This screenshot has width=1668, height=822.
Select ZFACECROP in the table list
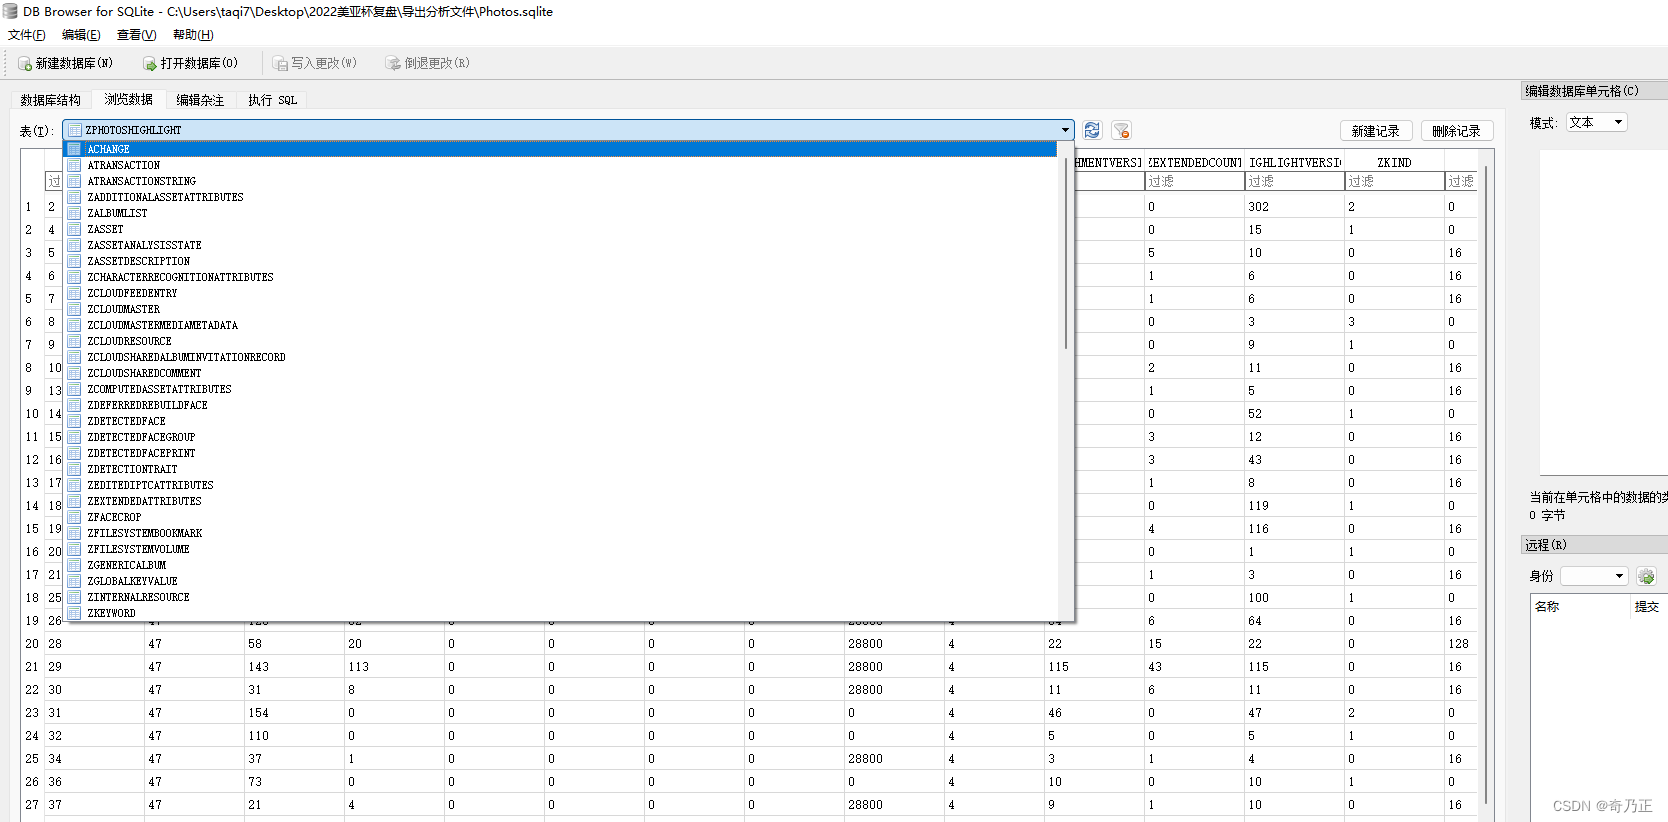tap(561, 517)
